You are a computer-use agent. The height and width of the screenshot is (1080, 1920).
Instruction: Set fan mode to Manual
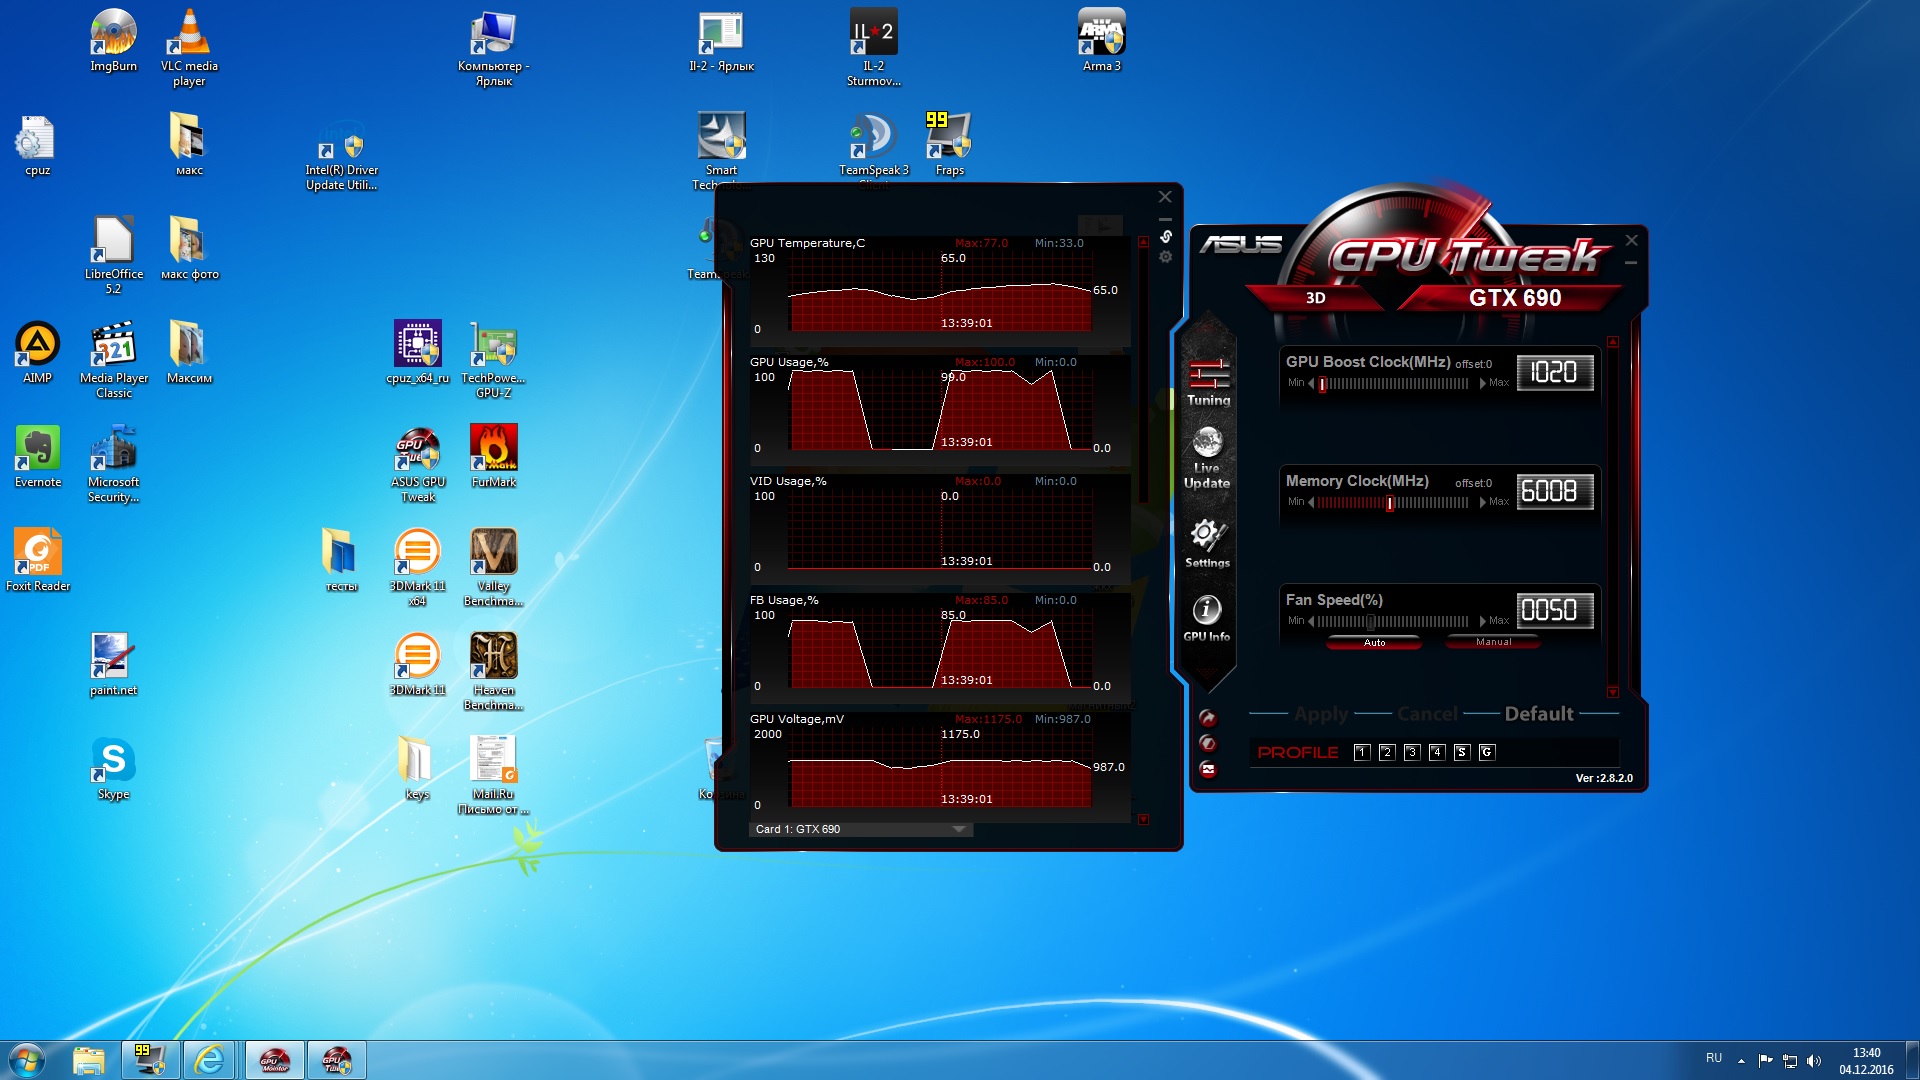point(1493,643)
